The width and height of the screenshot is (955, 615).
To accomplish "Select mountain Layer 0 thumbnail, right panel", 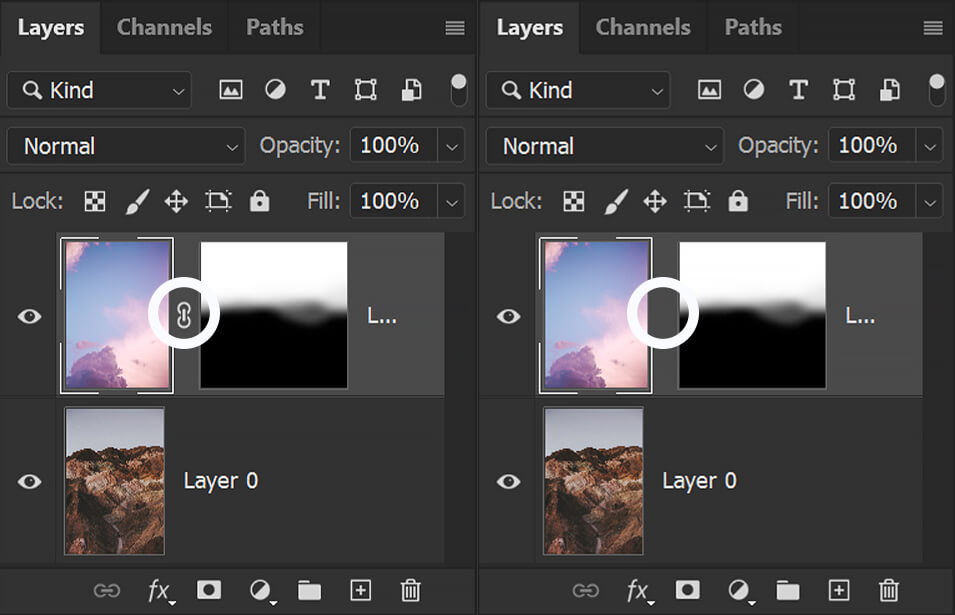I will tap(594, 481).
